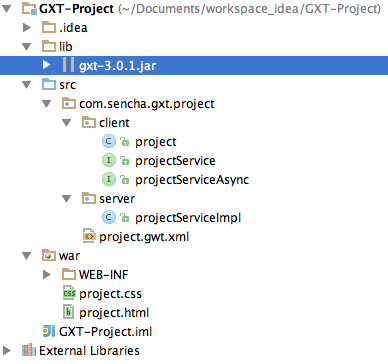Collapse the src folder arrow
The image size is (388, 364).
point(27,85)
